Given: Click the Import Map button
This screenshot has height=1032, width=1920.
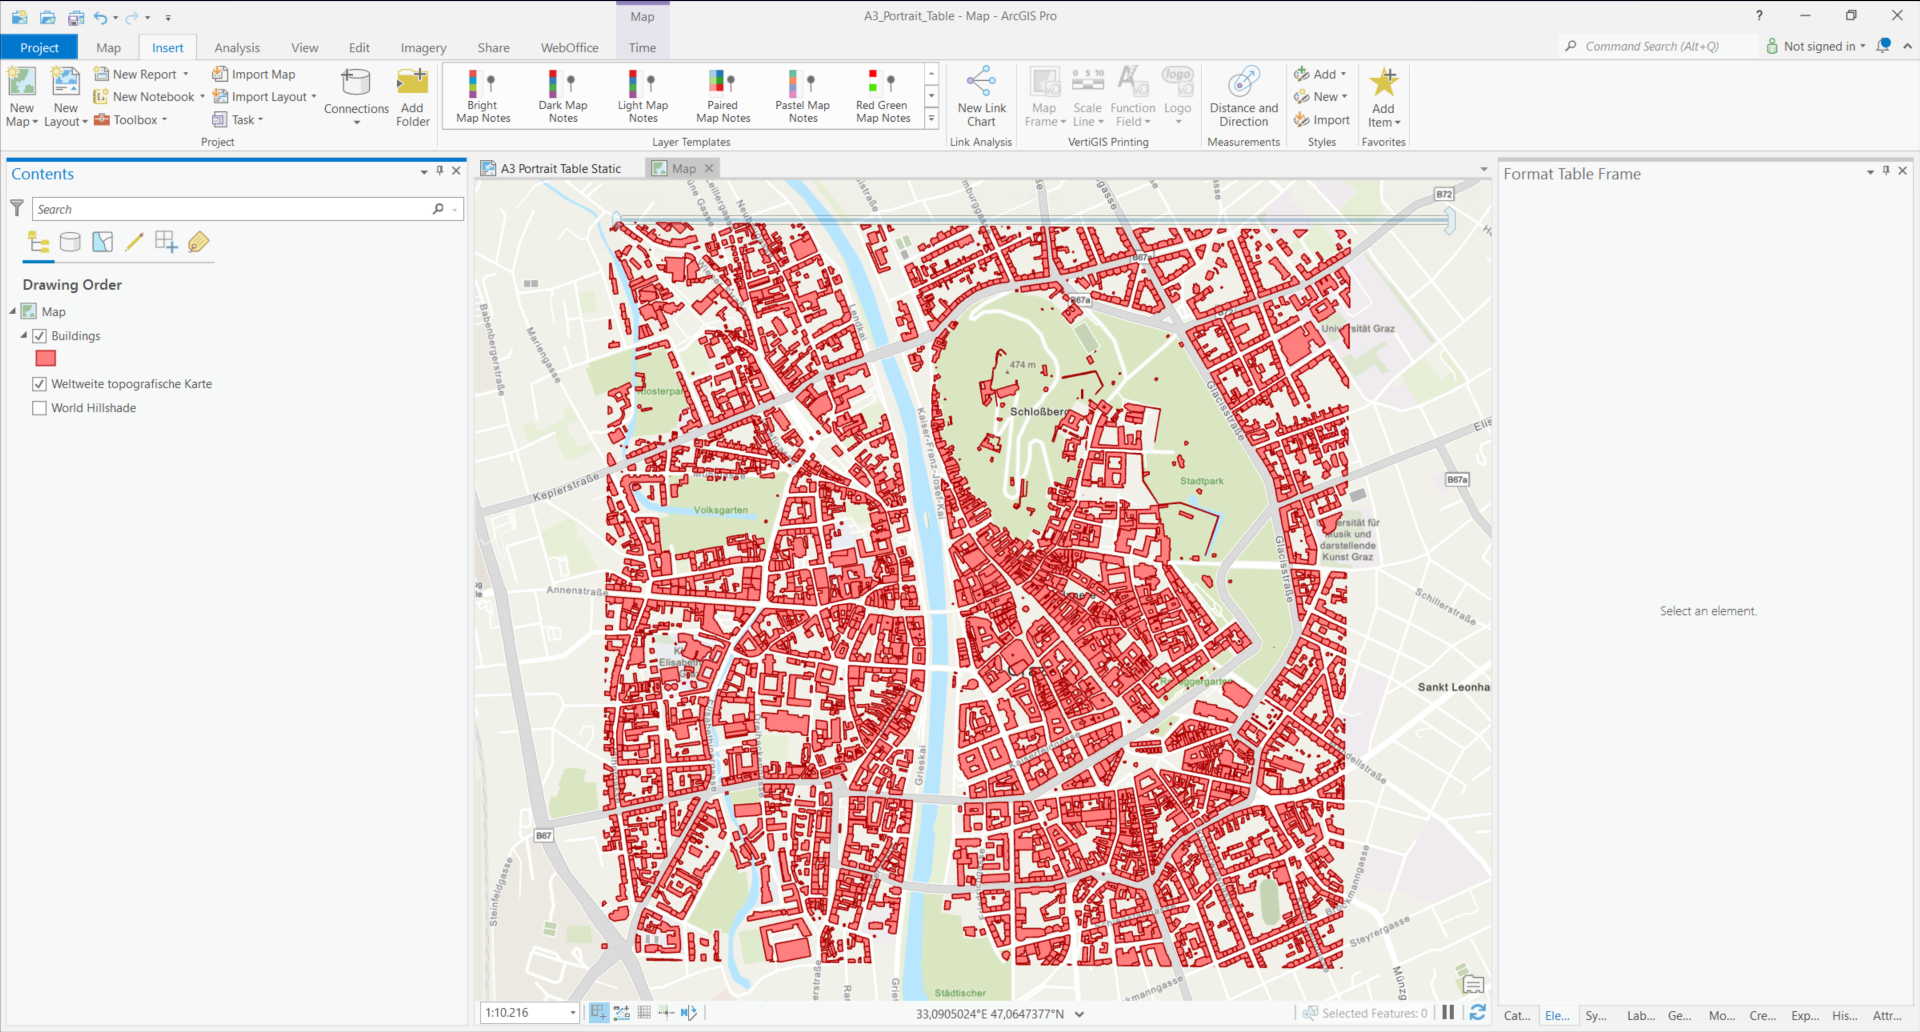Looking at the screenshot, I should (254, 74).
